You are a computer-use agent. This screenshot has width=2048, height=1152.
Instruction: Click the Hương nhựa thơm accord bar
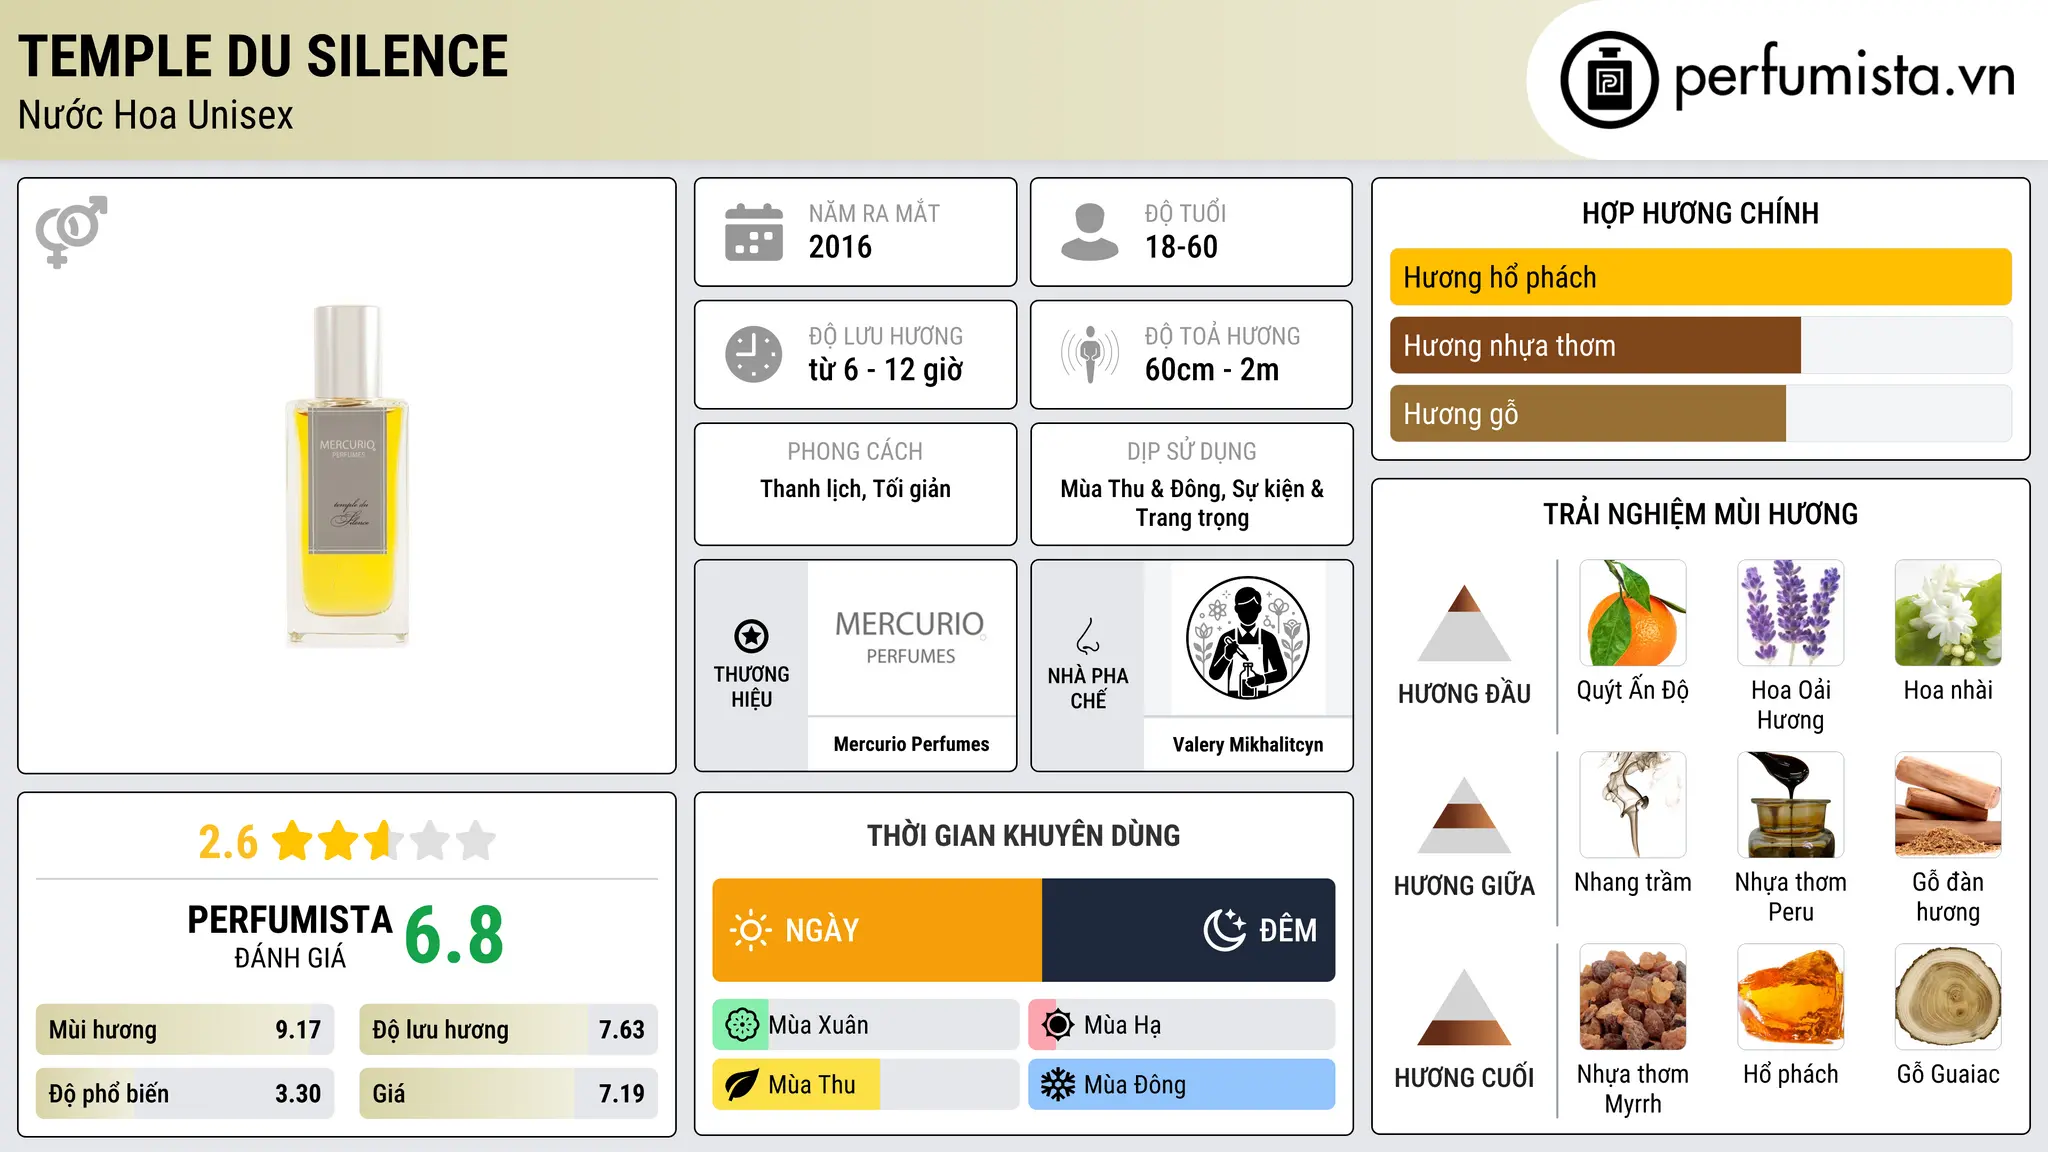(1701, 346)
